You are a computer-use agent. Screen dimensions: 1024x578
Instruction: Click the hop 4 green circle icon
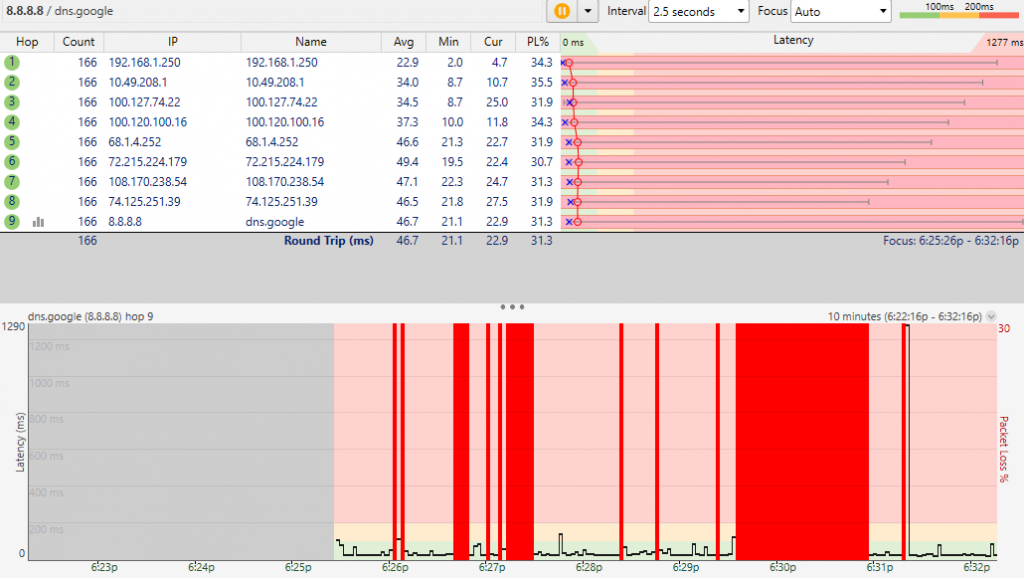coord(12,122)
